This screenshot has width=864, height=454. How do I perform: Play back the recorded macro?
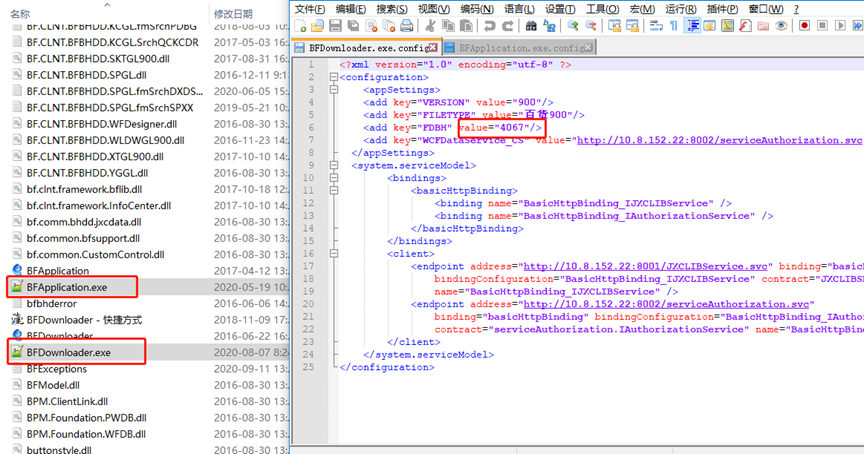[840, 25]
